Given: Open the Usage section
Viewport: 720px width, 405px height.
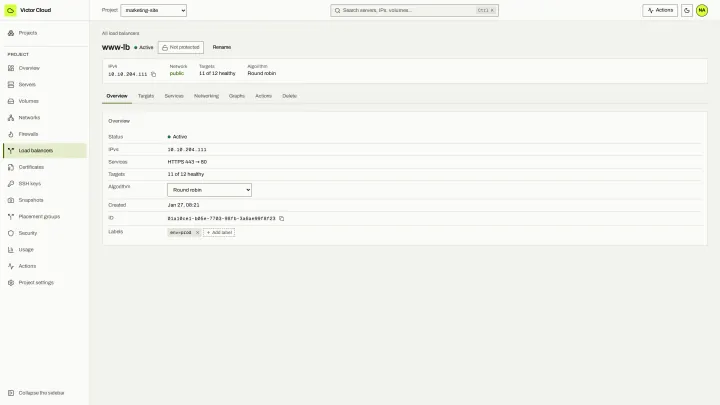Looking at the screenshot, I should coord(45,250).
